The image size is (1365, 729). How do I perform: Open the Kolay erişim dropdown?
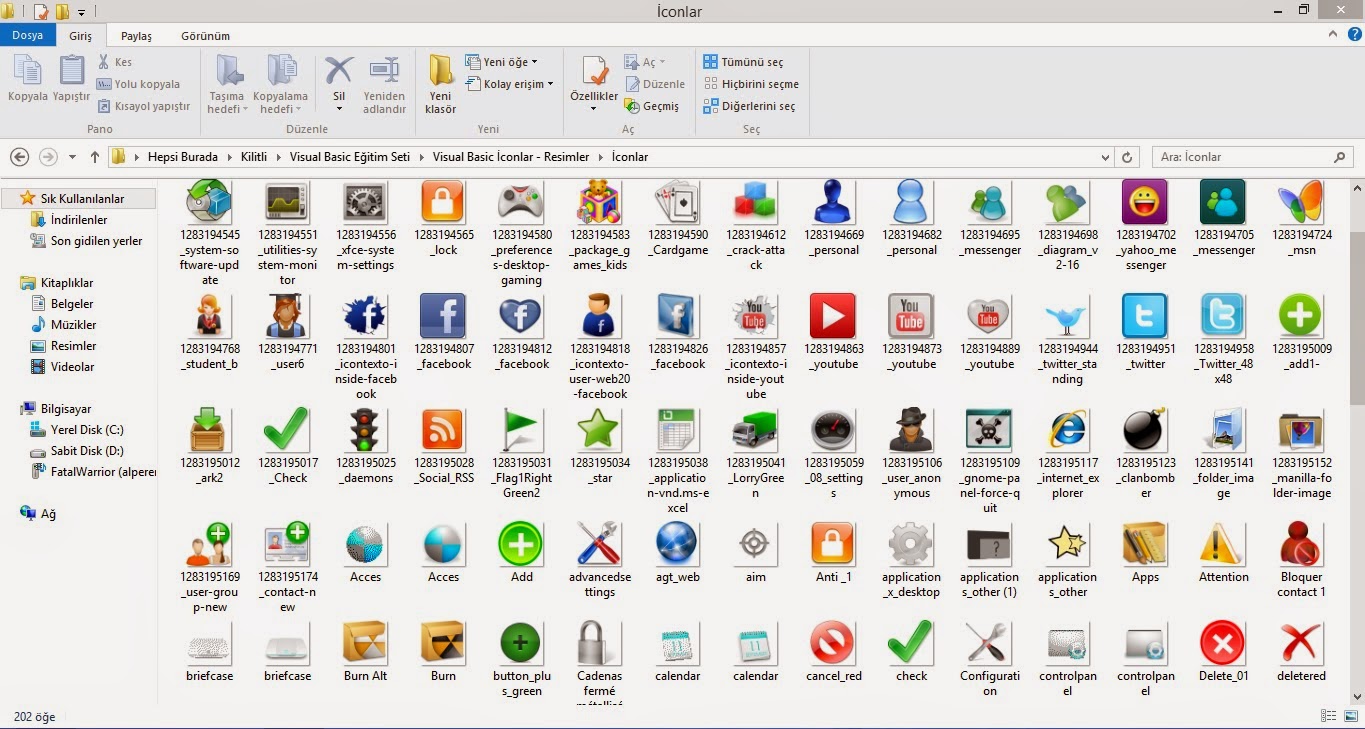click(x=509, y=84)
